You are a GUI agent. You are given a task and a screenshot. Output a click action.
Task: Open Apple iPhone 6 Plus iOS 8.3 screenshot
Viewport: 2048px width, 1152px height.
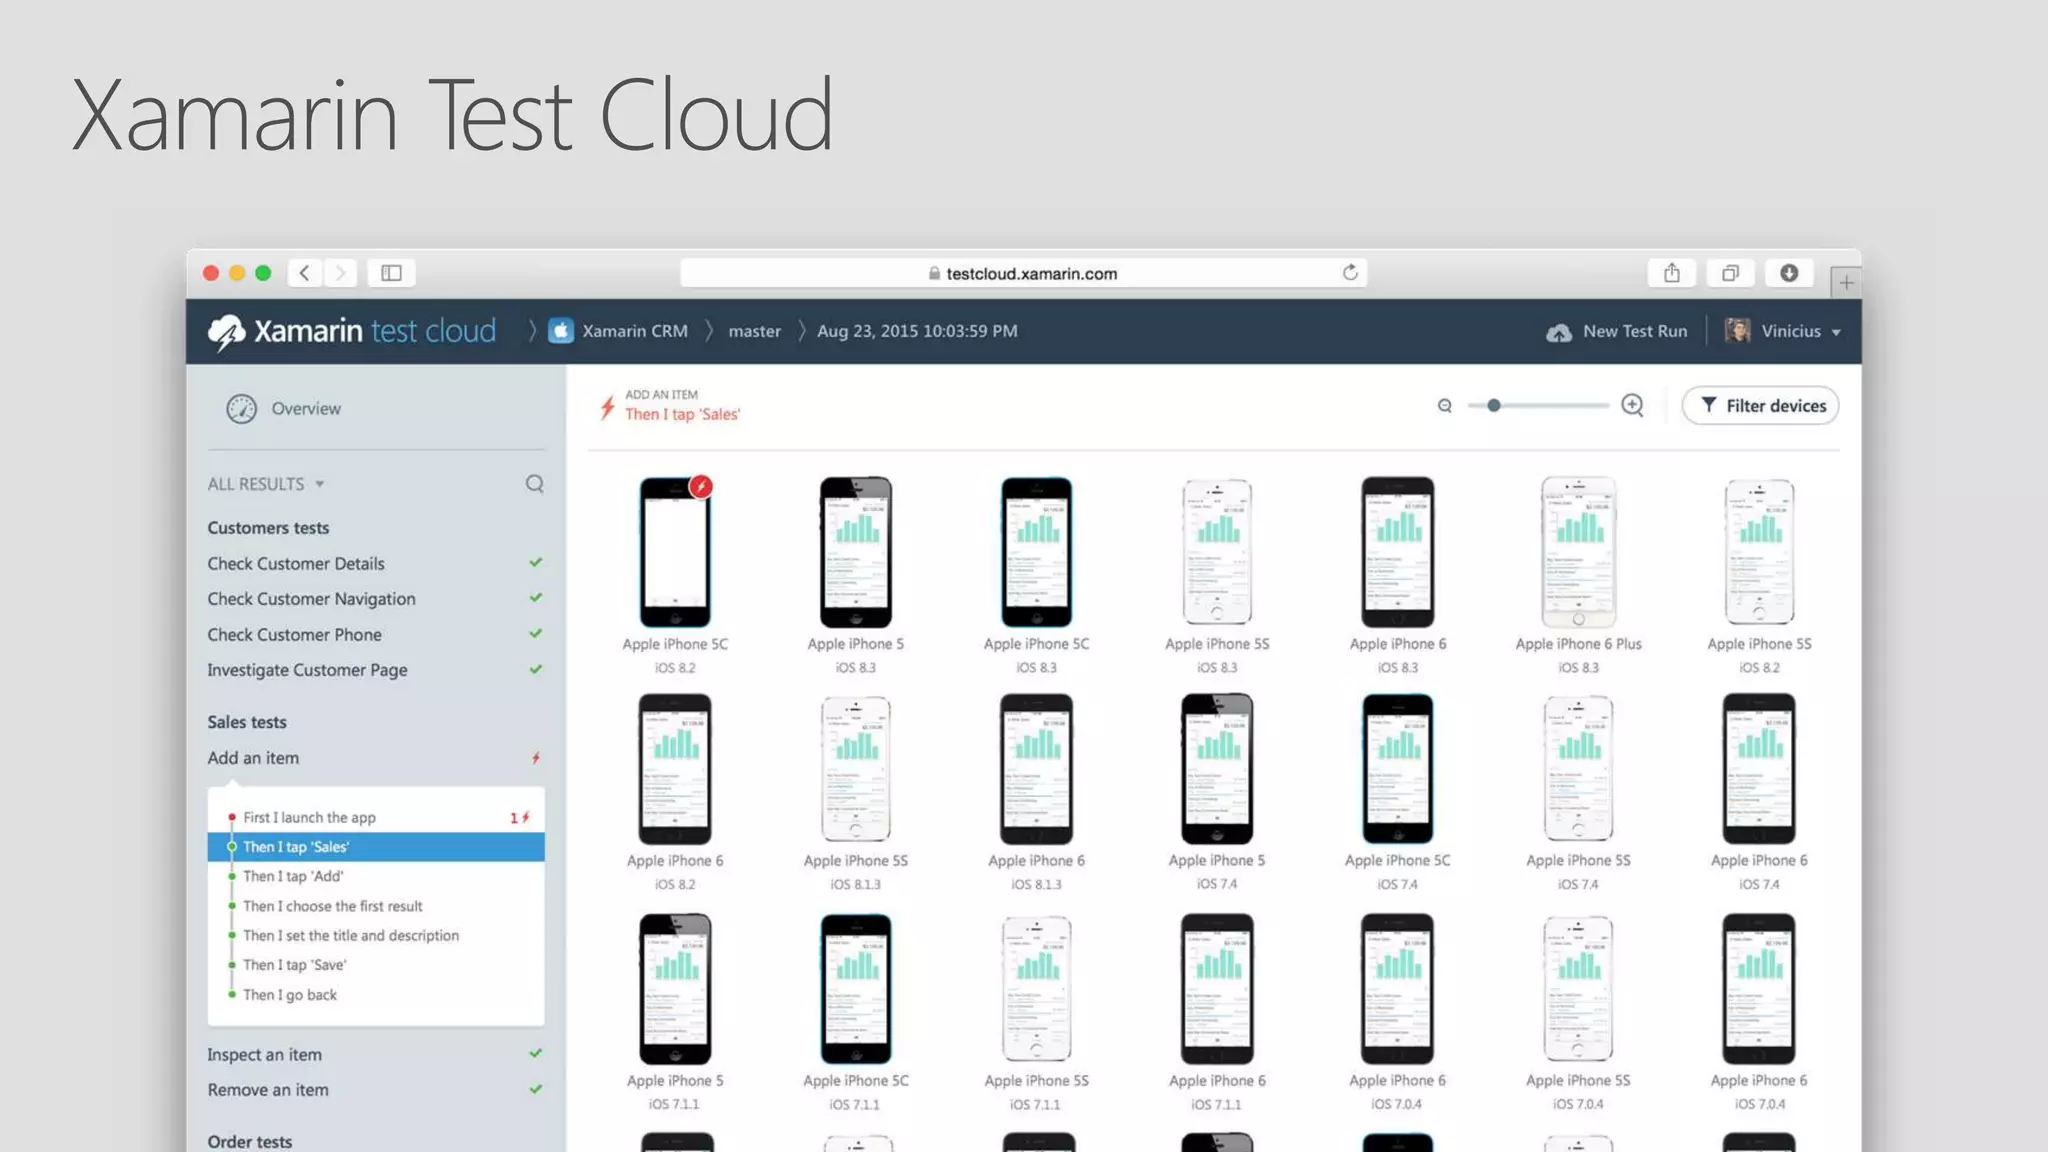[1578, 552]
